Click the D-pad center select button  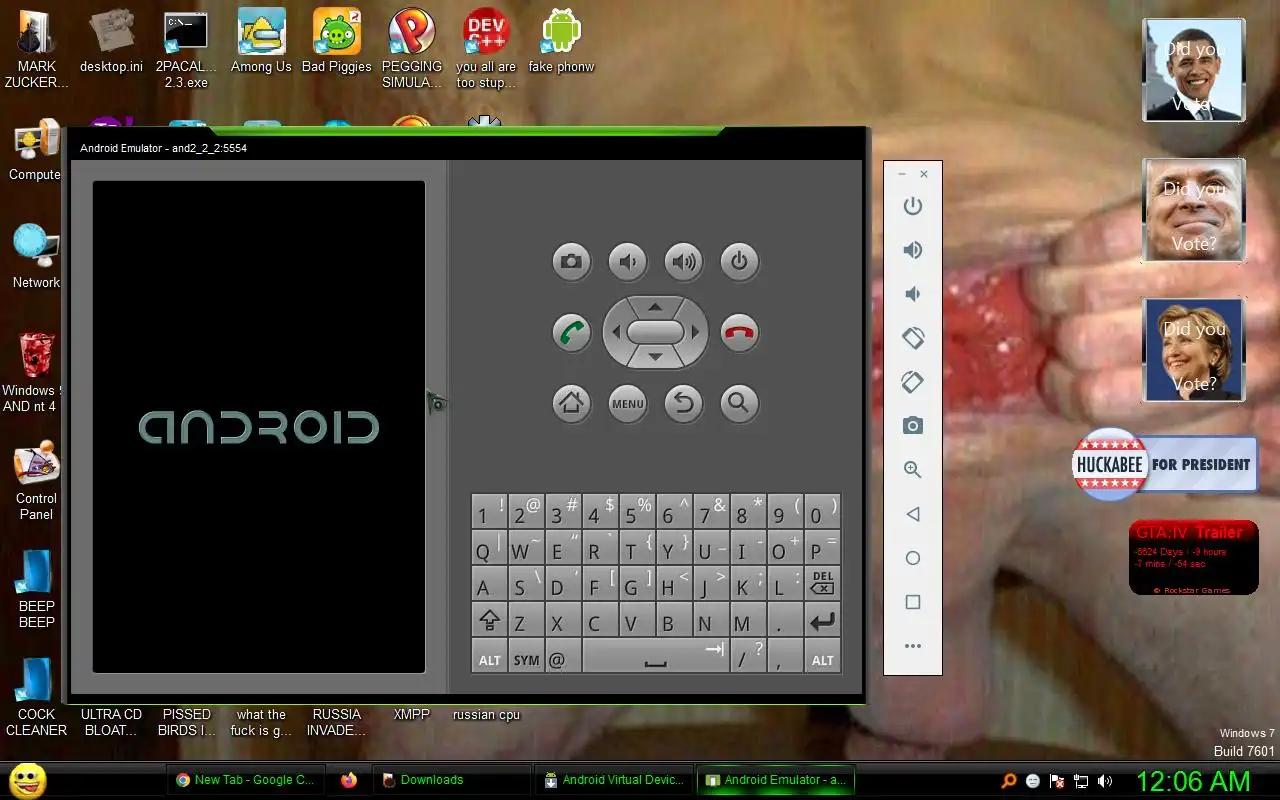click(x=655, y=332)
